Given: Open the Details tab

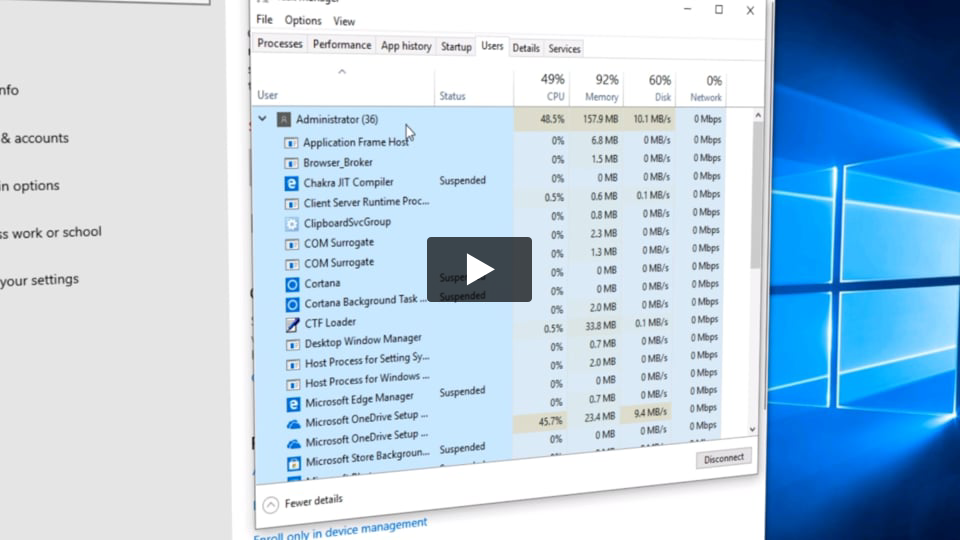Looking at the screenshot, I should click(x=526, y=48).
